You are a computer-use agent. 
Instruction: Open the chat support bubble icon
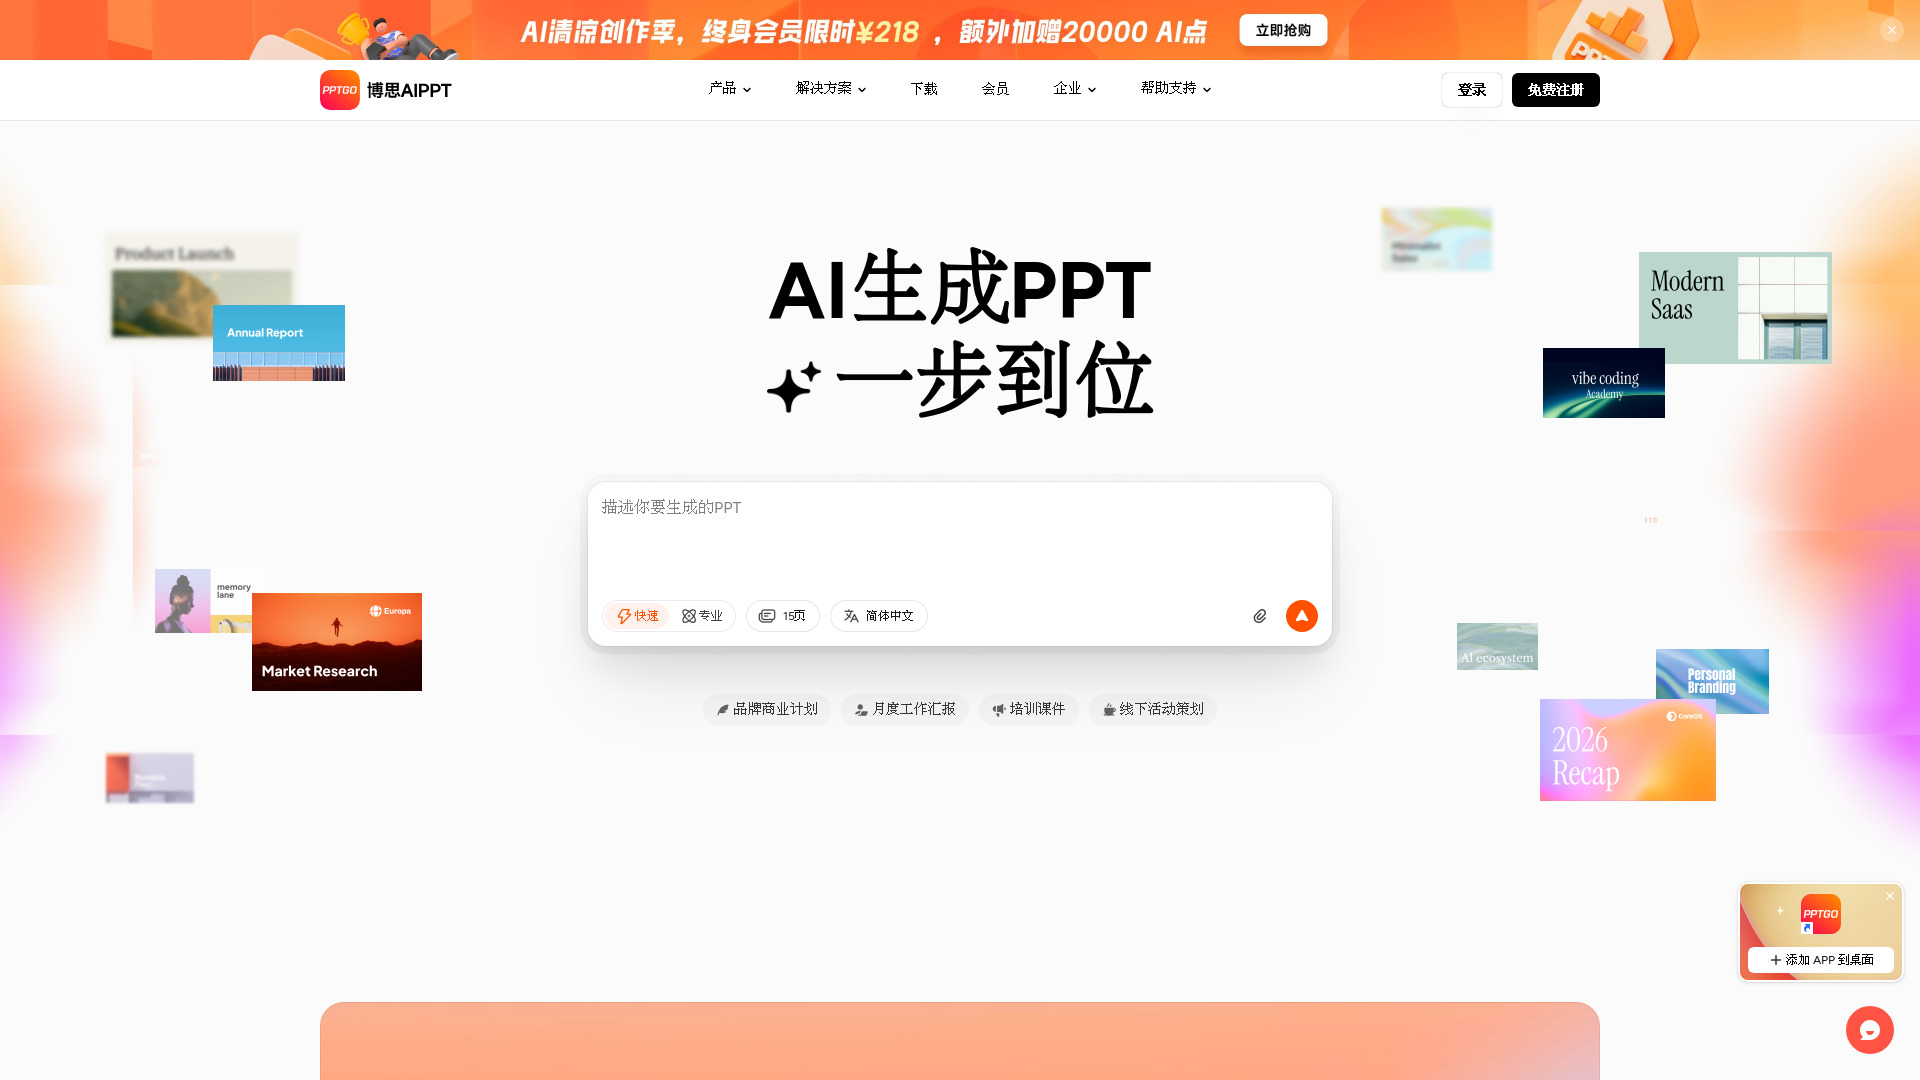[1870, 1030]
